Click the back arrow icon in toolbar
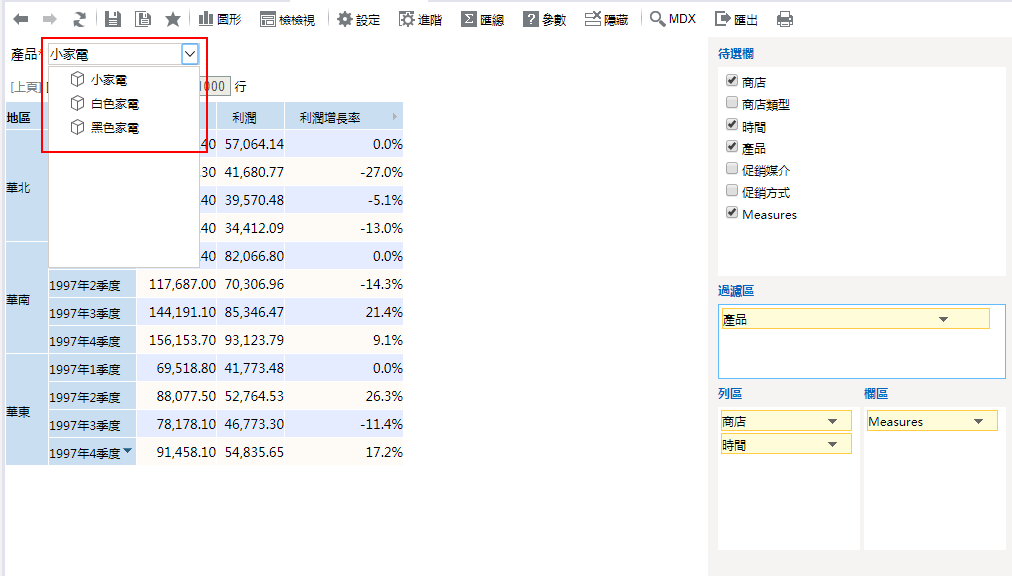The height and width of the screenshot is (576, 1012). 20,19
